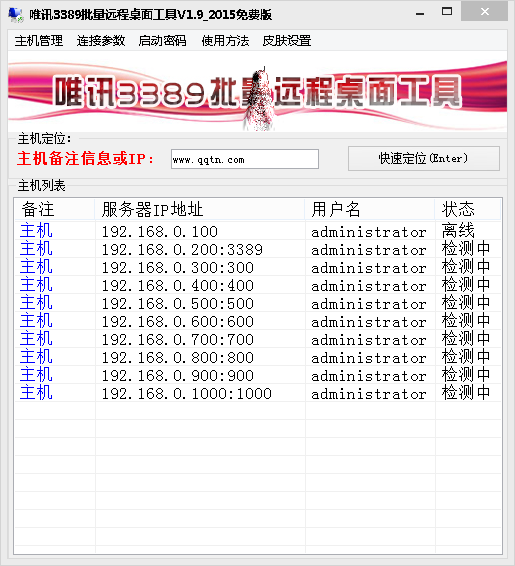The height and width of the screenshot is (566, 515).
Task: Open the 主机管理 menu
Action: (39, 40)
